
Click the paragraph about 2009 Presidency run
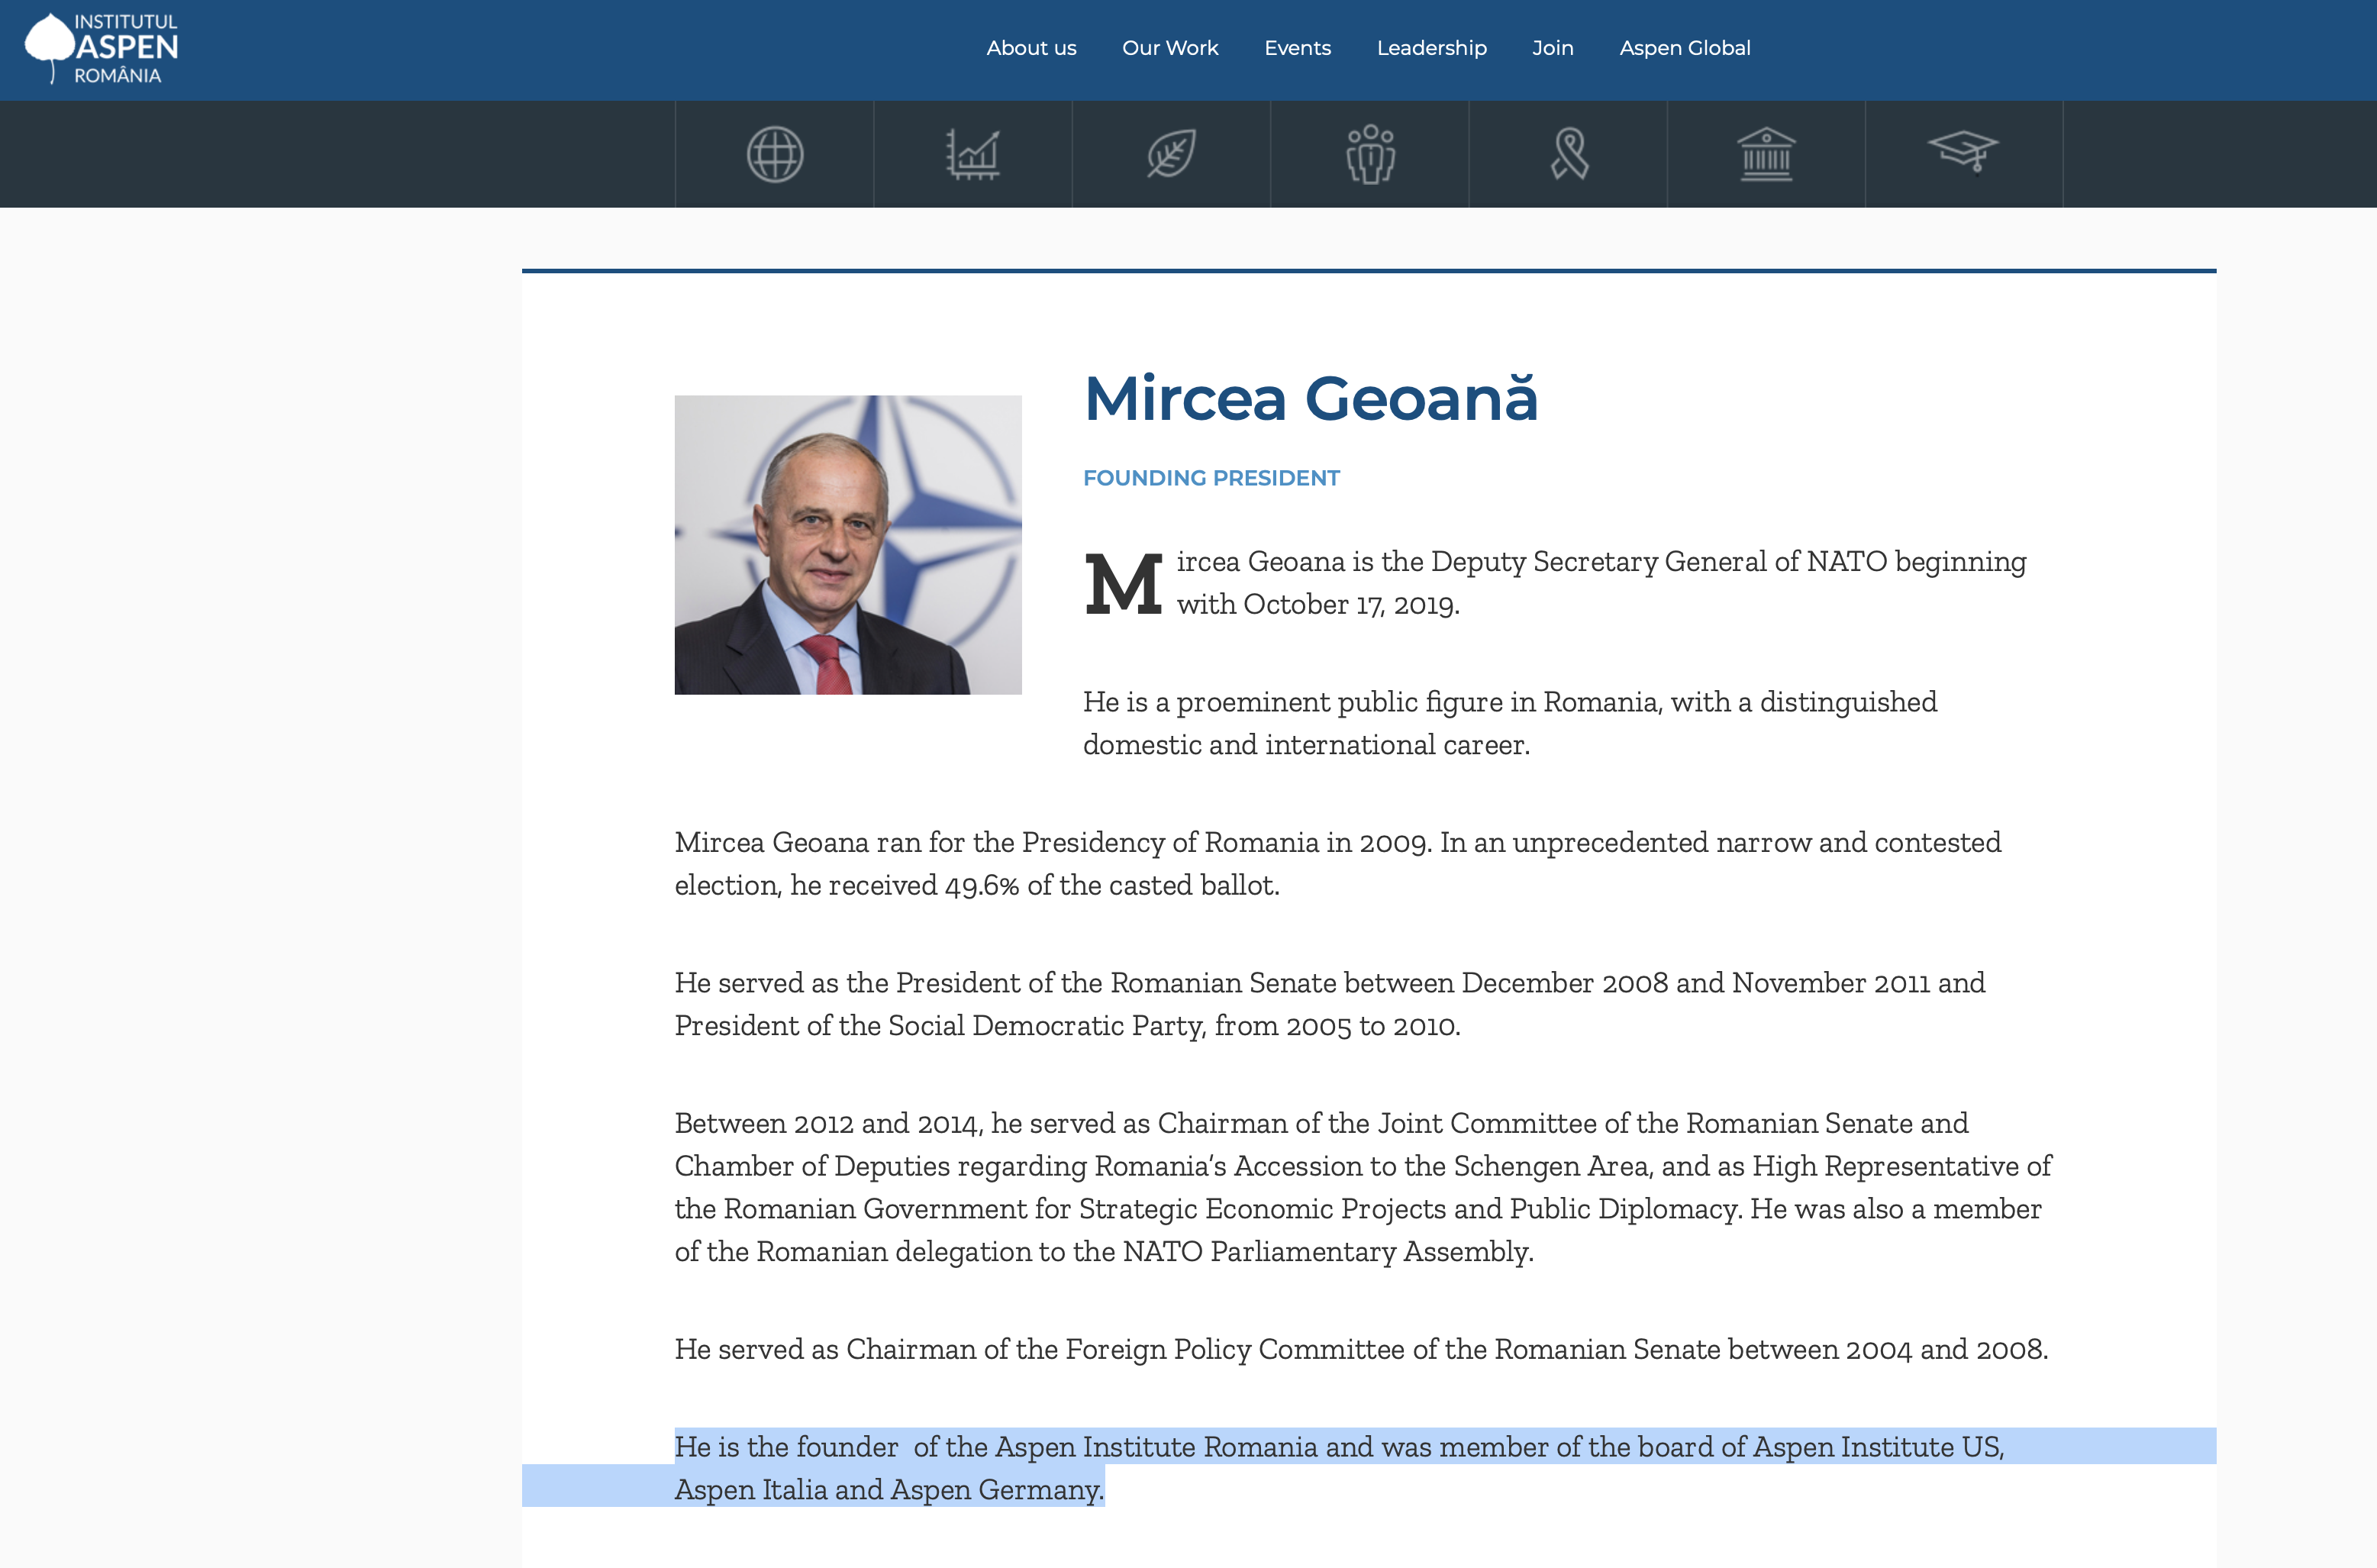(x=1337, y=863)
